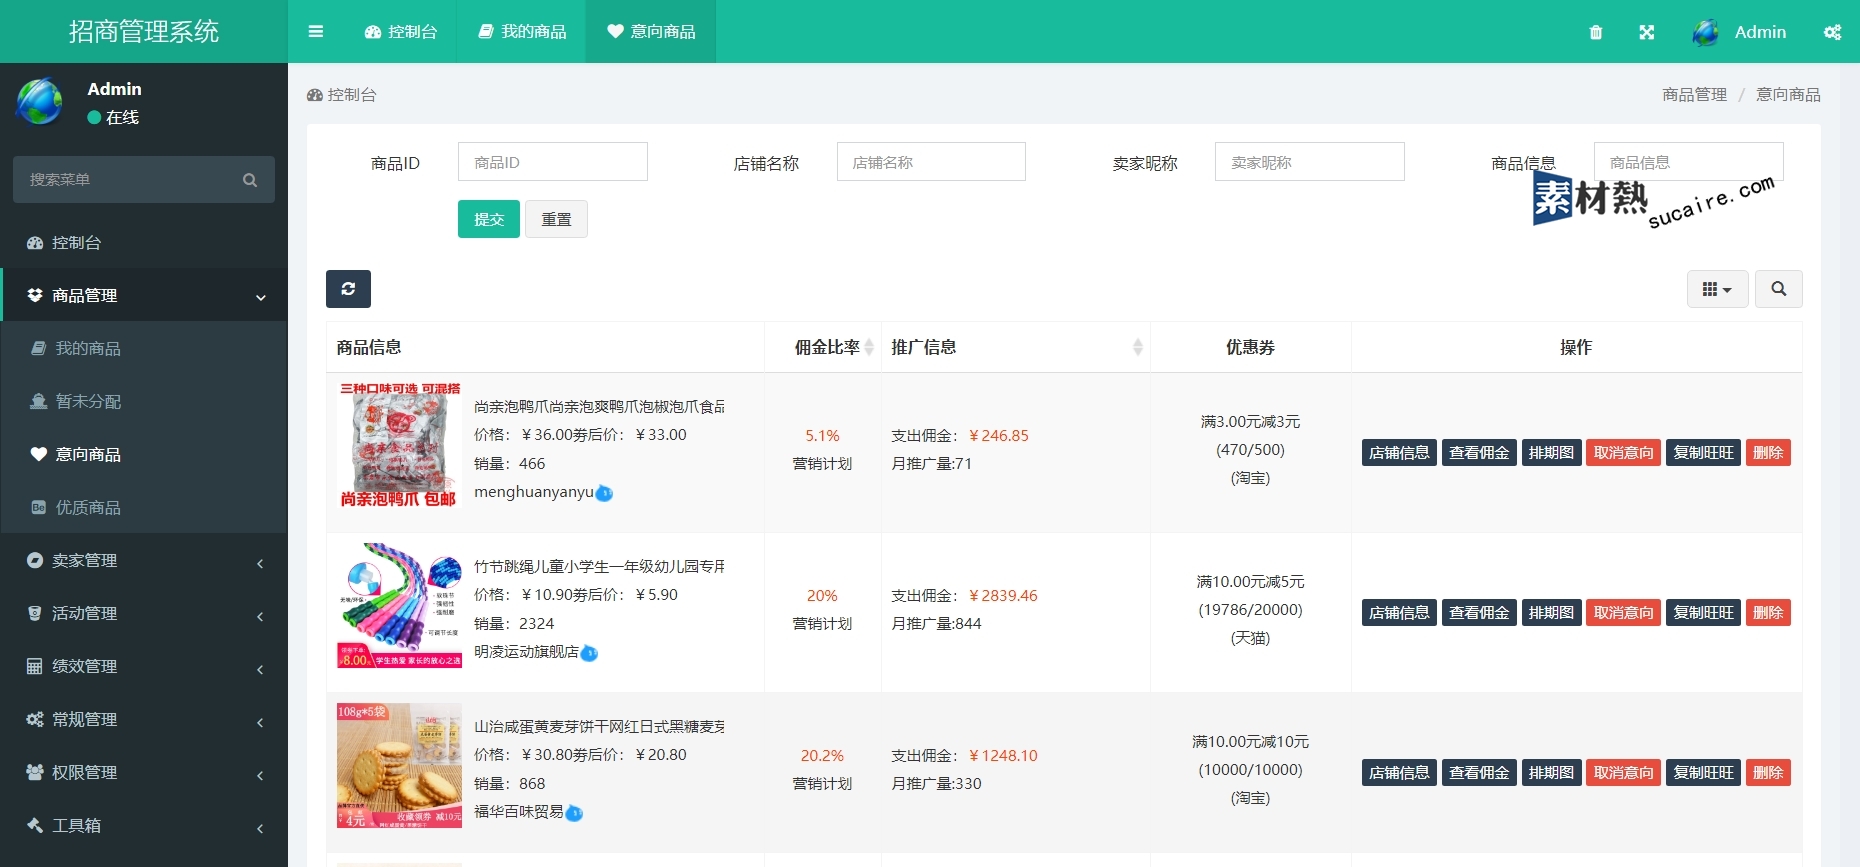Click the Admin username in top bar
1860x867 pixels.
(x=1760, y=32)
